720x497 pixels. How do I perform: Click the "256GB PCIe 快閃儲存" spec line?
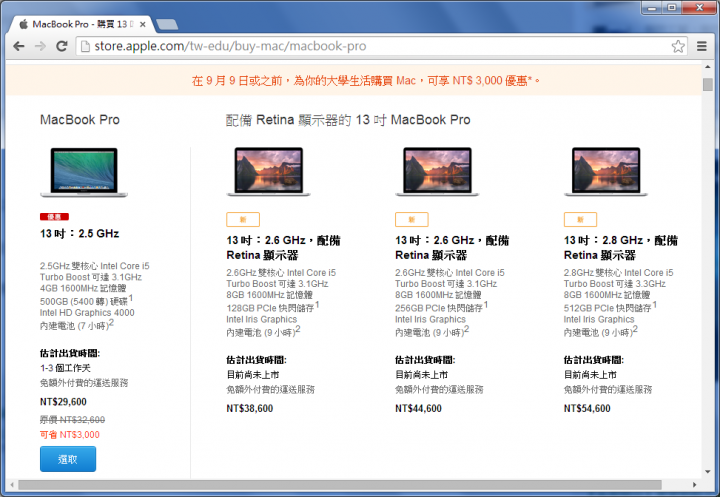click(441, 307)
